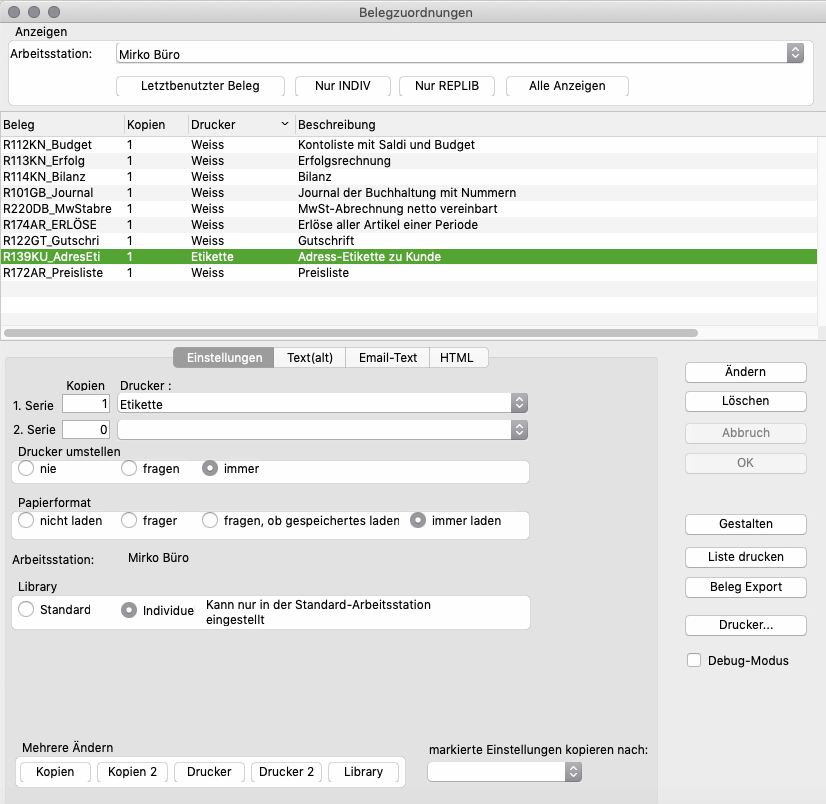Choose 'nicht laden' for Papierformat

(26, 521)
